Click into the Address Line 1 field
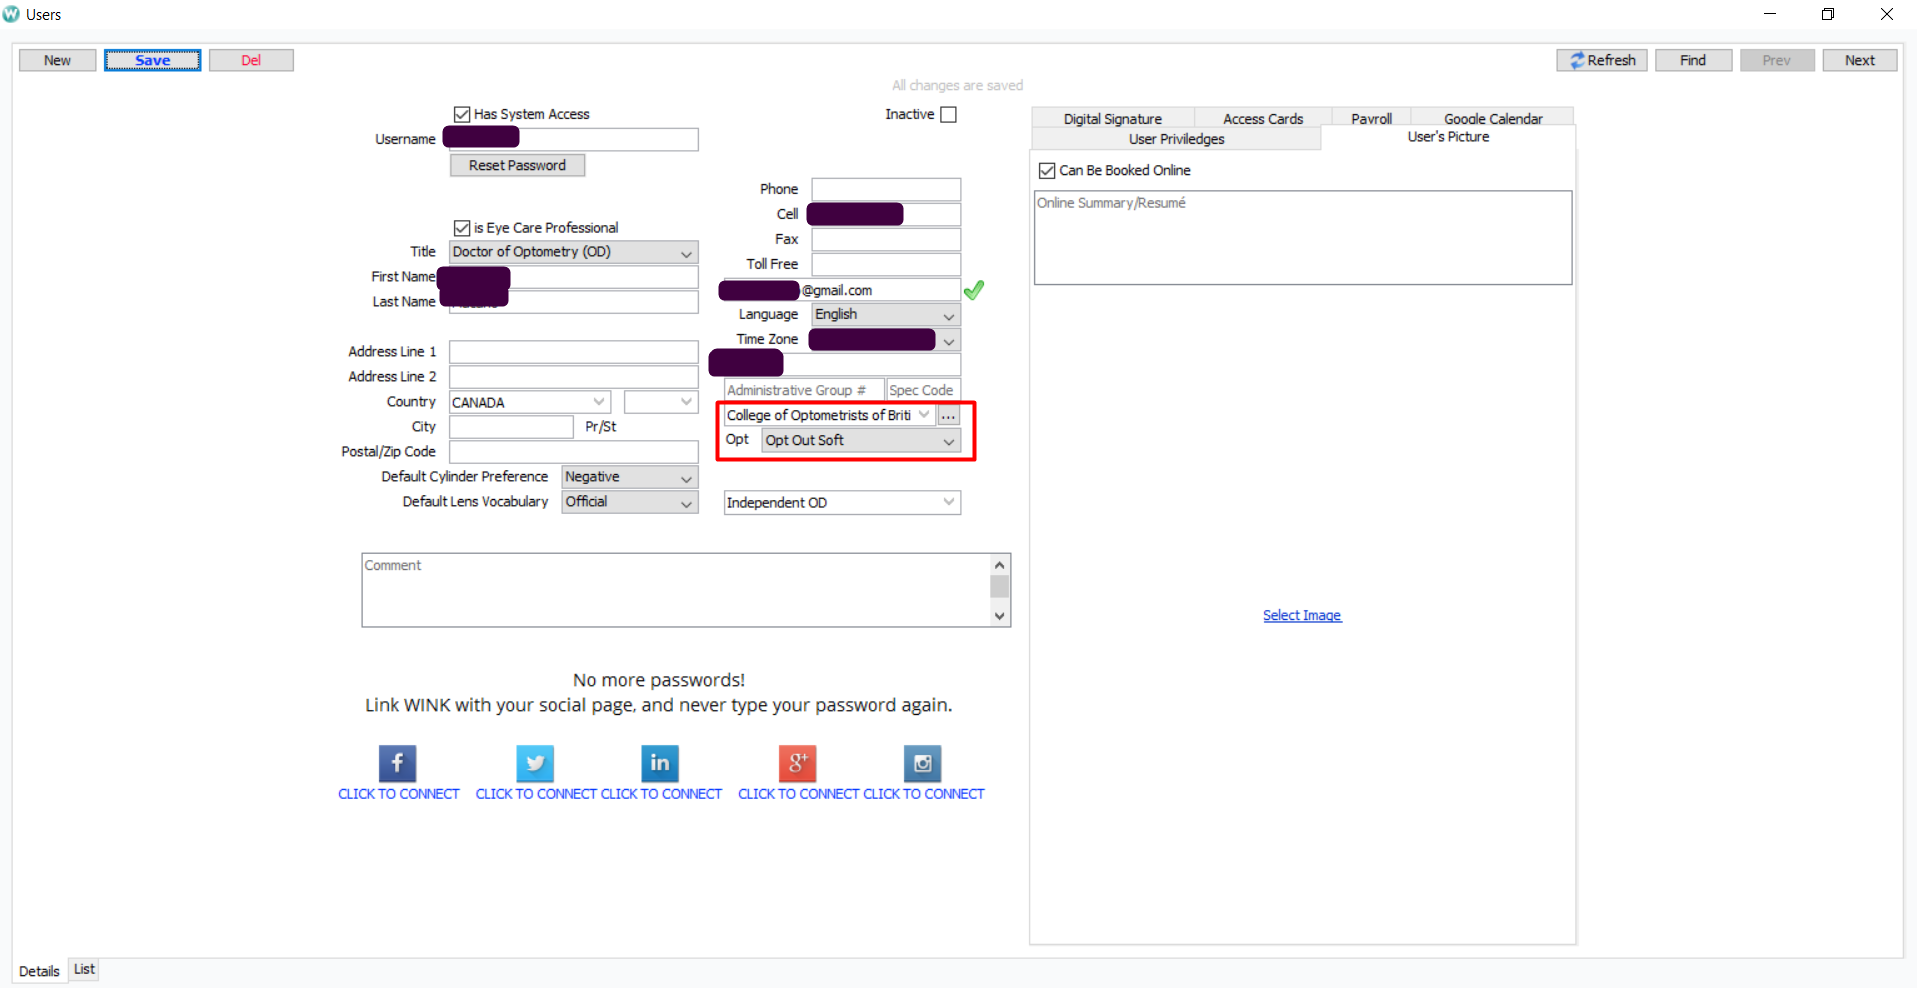Viewport: 1917px width, 988px height. click(x=573, y=352)
